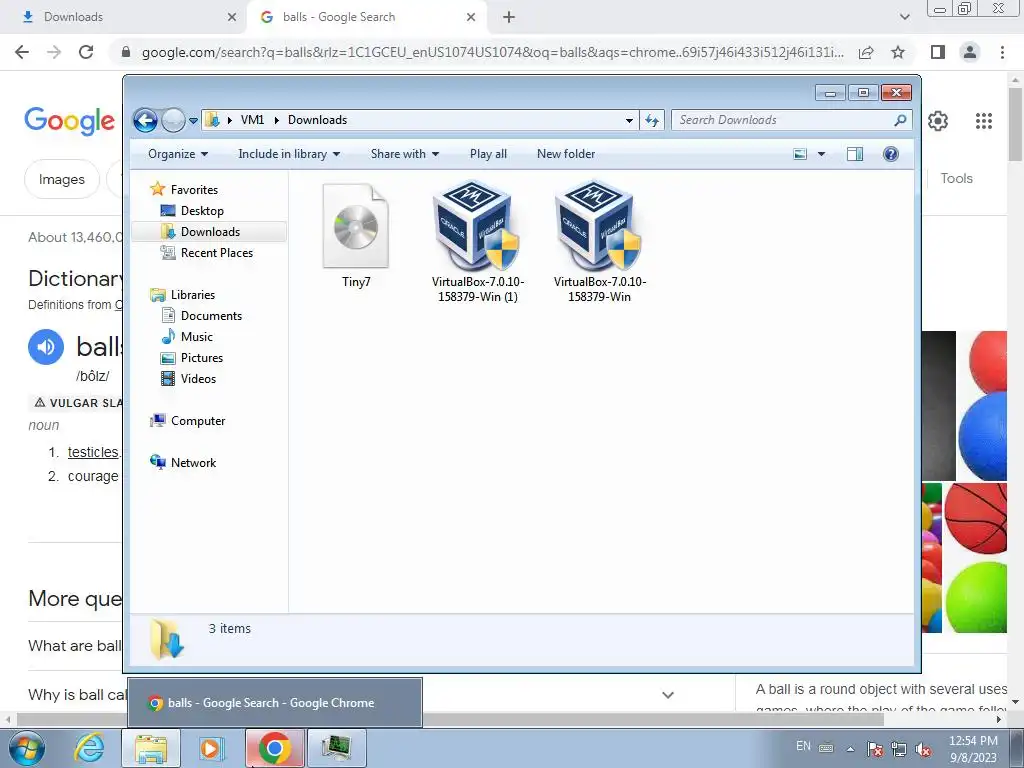
Task: Click the refresh button beside address bar
Action: point(652,120)
